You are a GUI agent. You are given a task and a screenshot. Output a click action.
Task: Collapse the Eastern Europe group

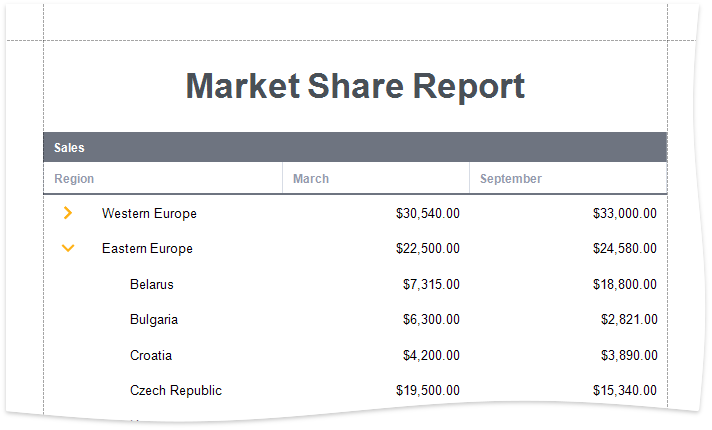pyautogui.click(x=68, y=248)
